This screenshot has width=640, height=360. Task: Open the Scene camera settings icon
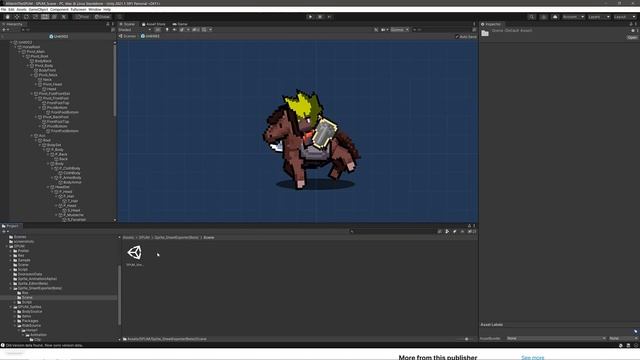click(x=384, y=30)
